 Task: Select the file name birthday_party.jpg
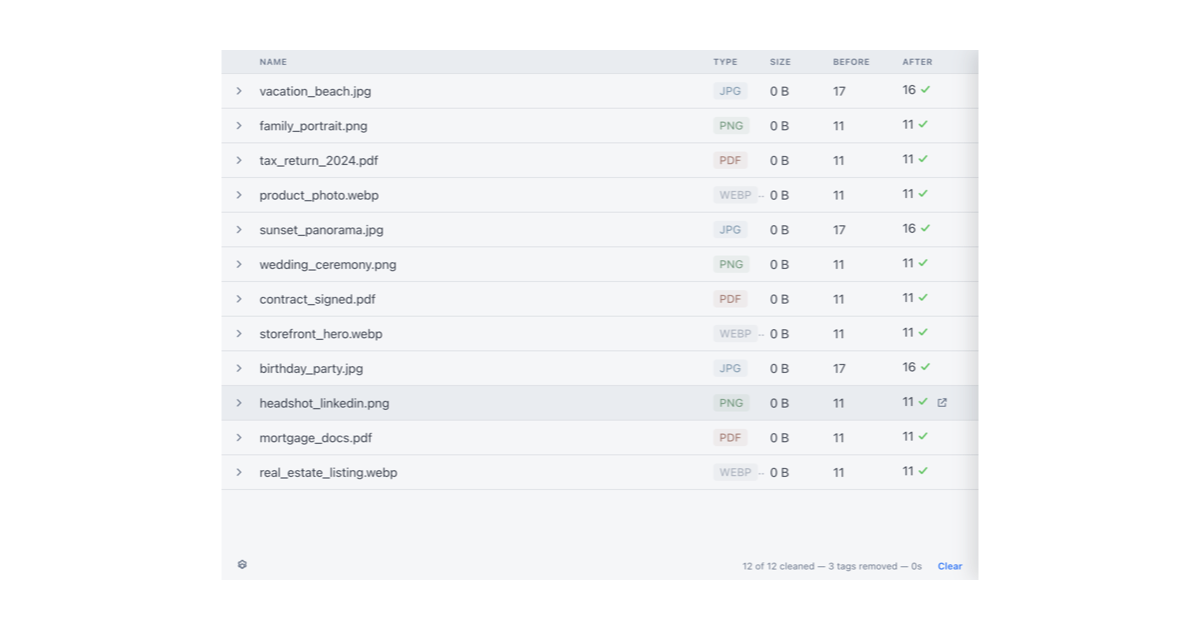coord(311,369)
